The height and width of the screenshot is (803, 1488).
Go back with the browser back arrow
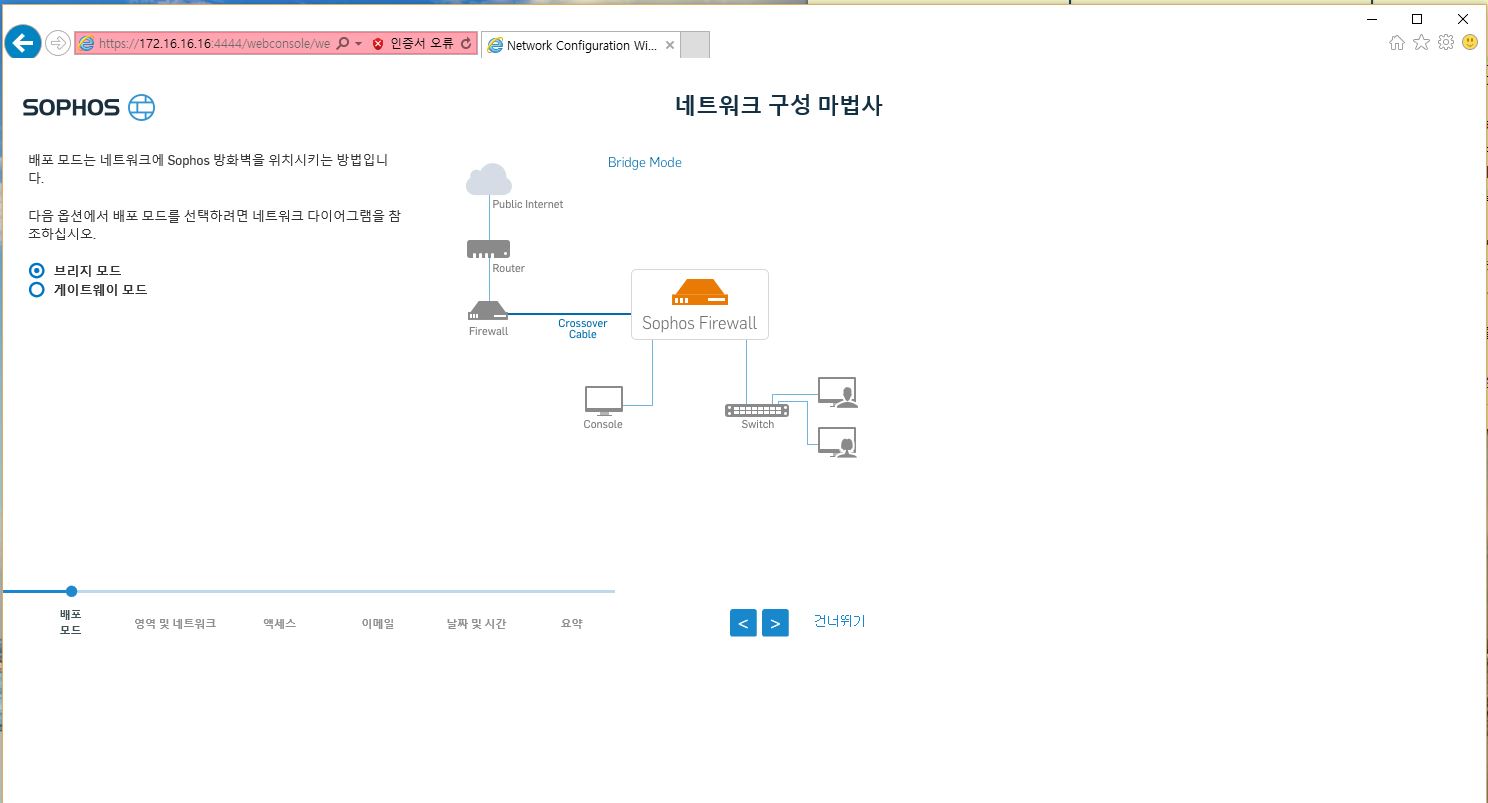point(22,43)
